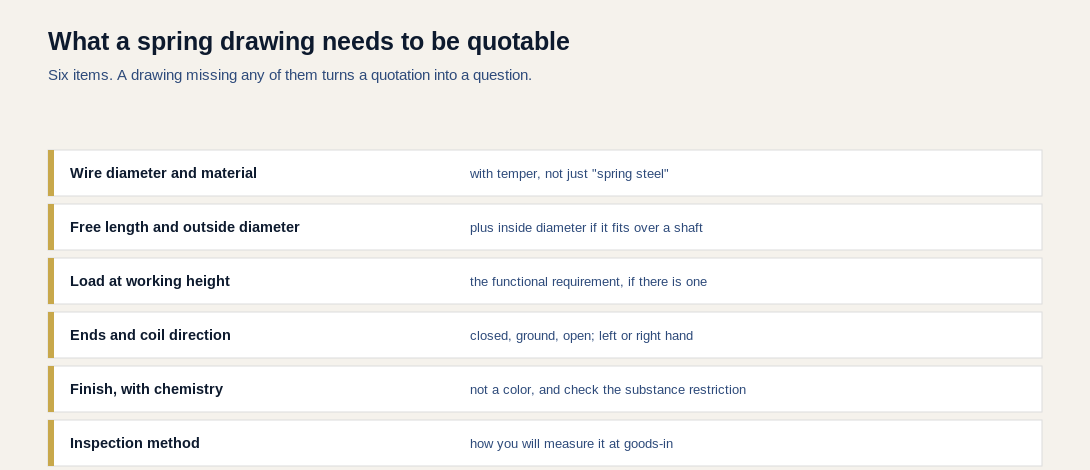1090x470 pixels.
Task: Click the 'not a color' substance restriction note
Action: point(608,390)
